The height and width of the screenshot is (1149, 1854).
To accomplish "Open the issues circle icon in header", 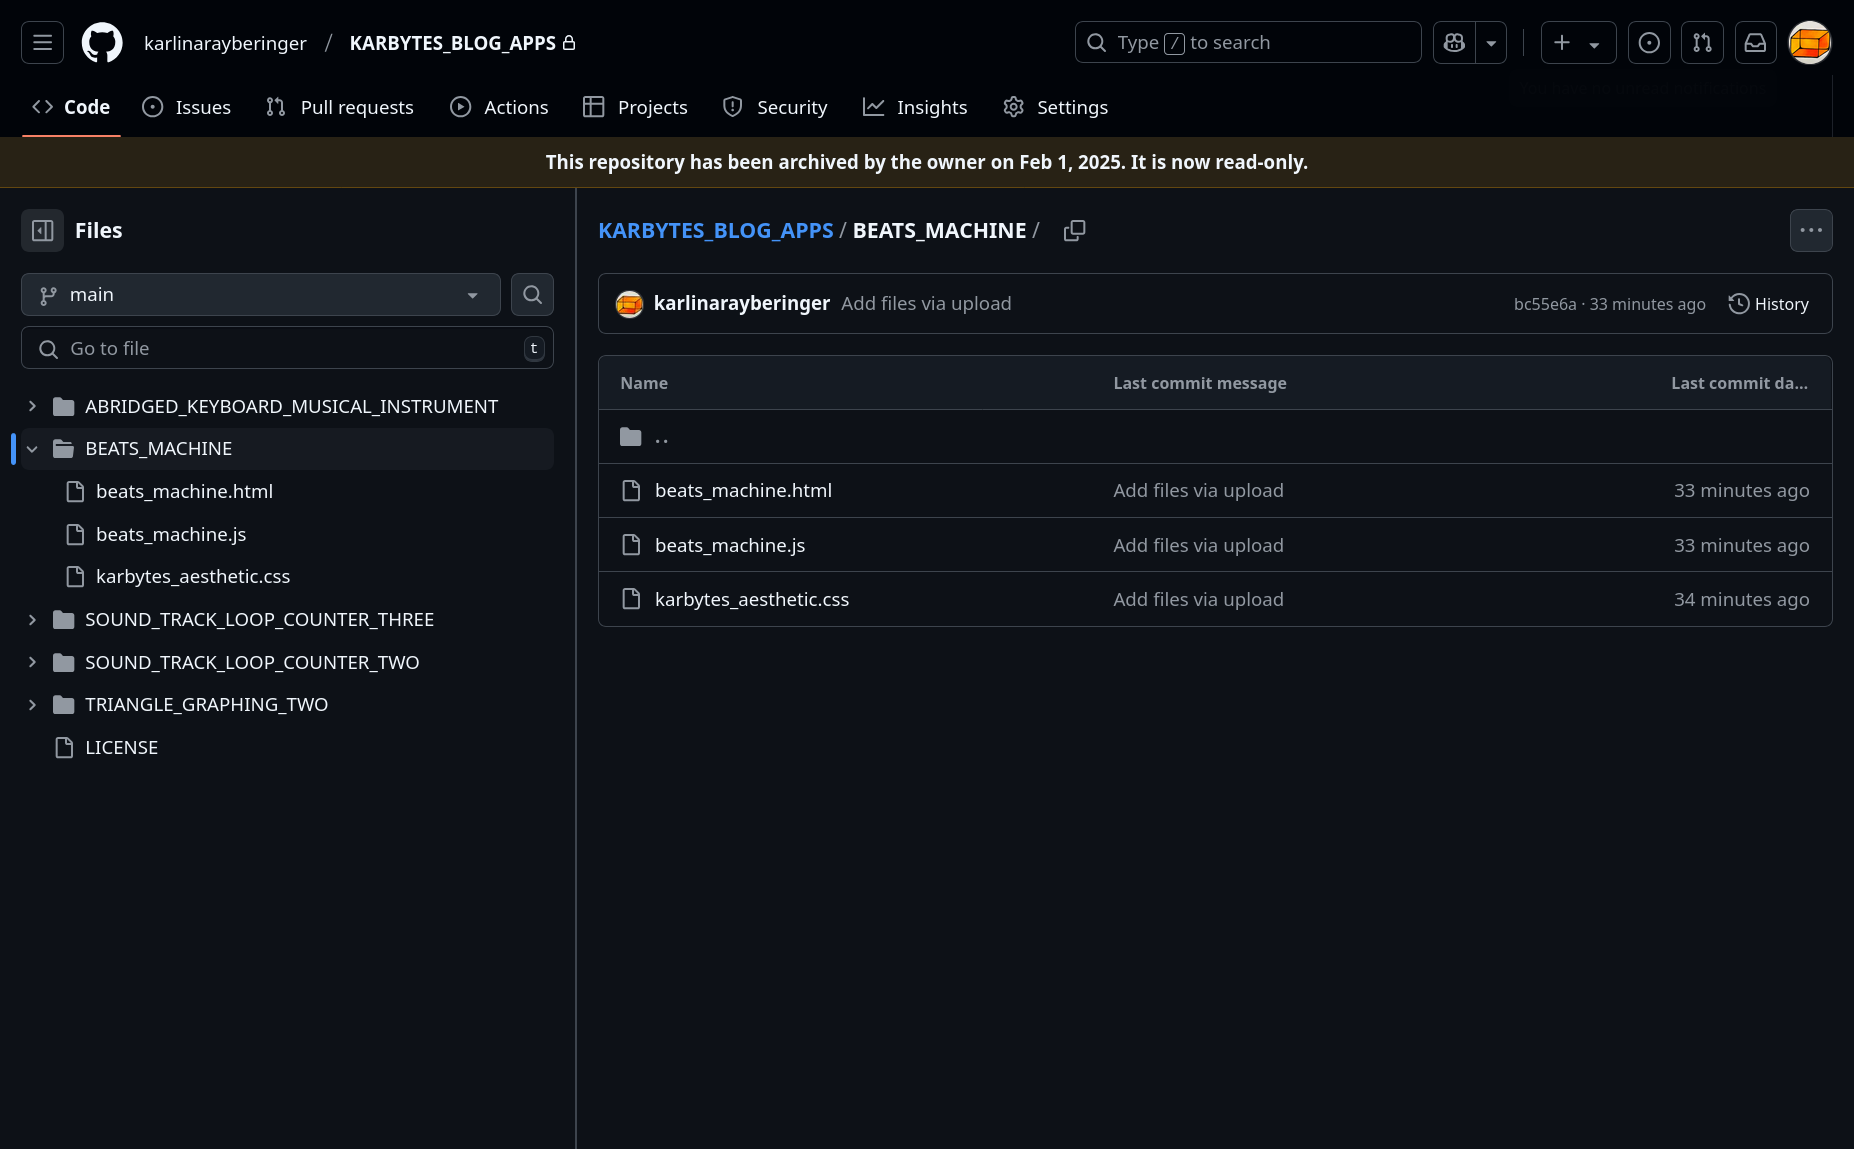I will (x=1649, y=42).
